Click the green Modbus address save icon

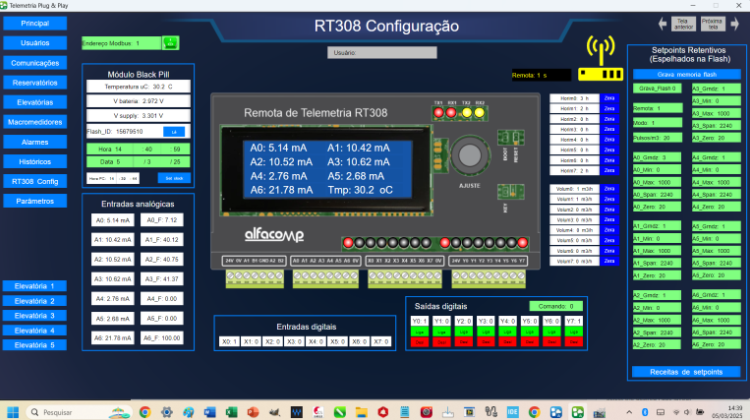pyautogui.click(x=170, y=43)
